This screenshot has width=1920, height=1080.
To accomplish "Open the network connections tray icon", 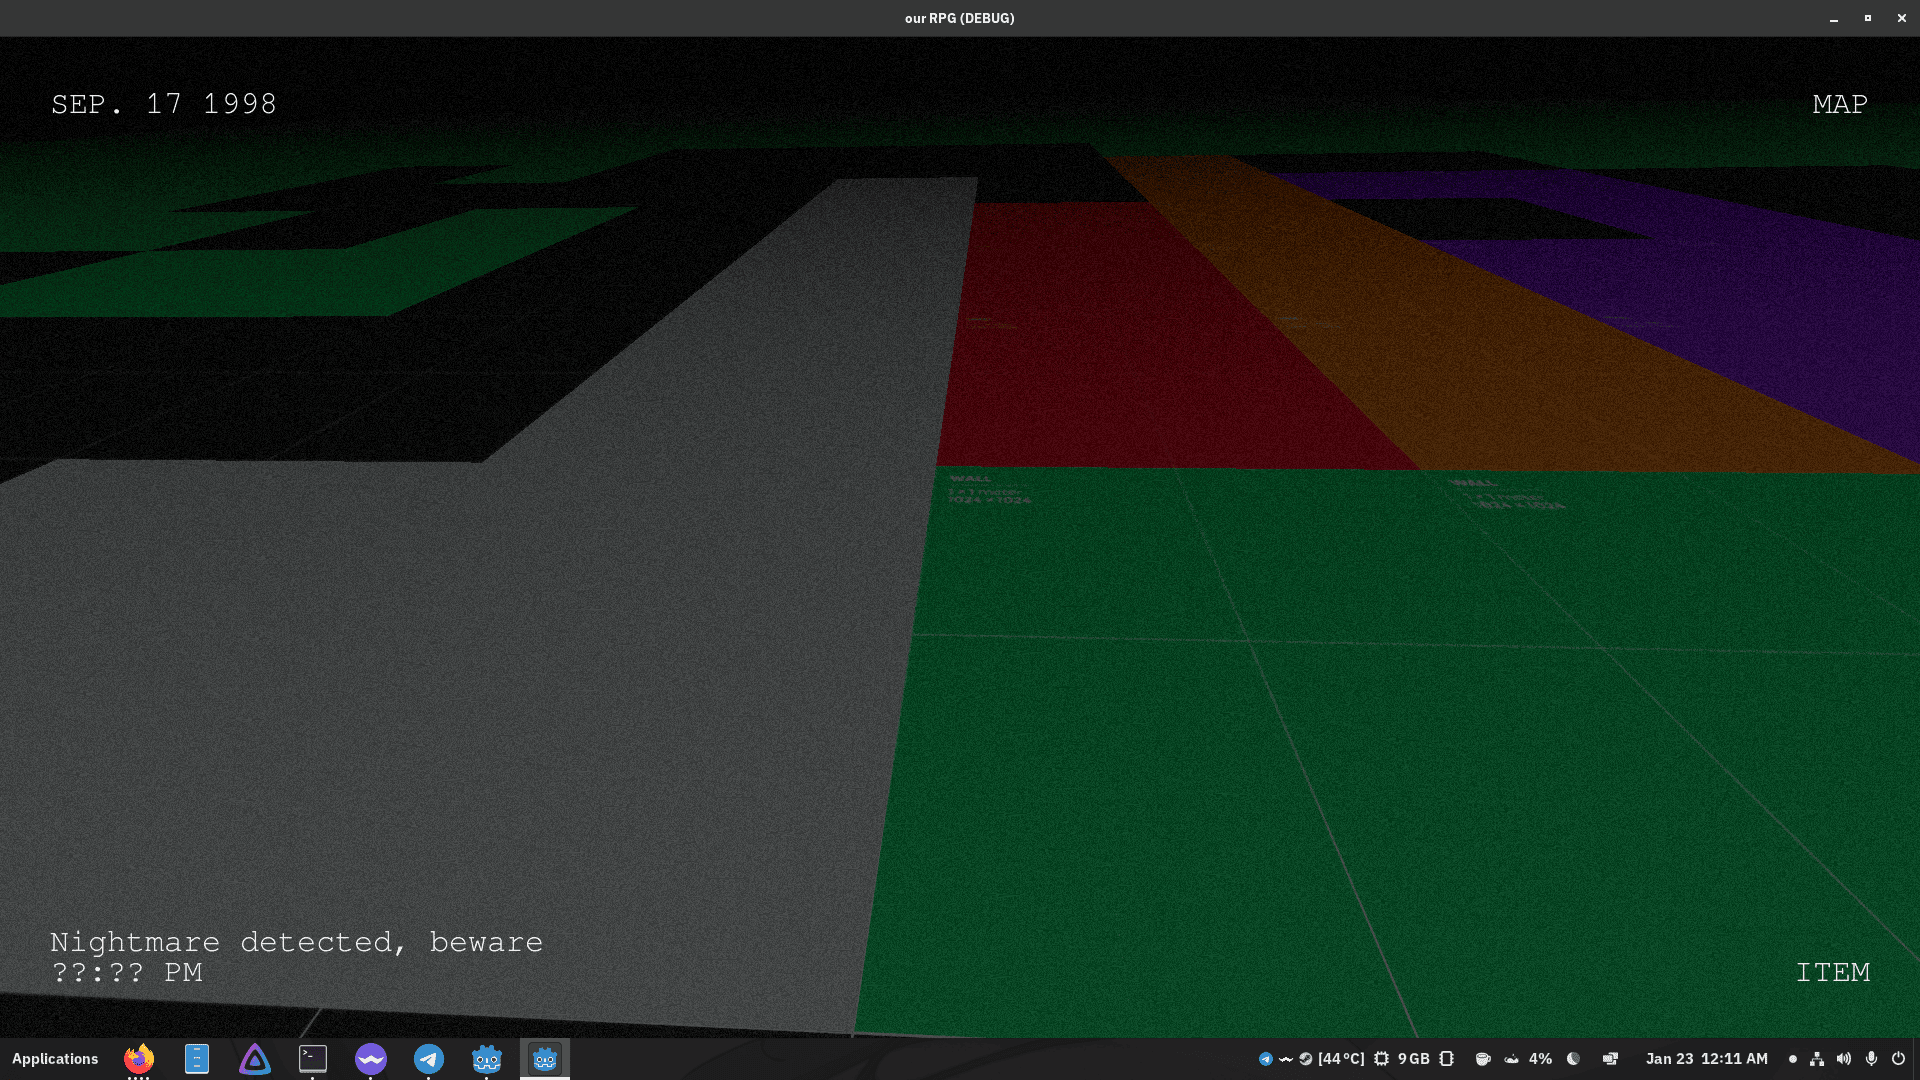I will point(1817,1058).
